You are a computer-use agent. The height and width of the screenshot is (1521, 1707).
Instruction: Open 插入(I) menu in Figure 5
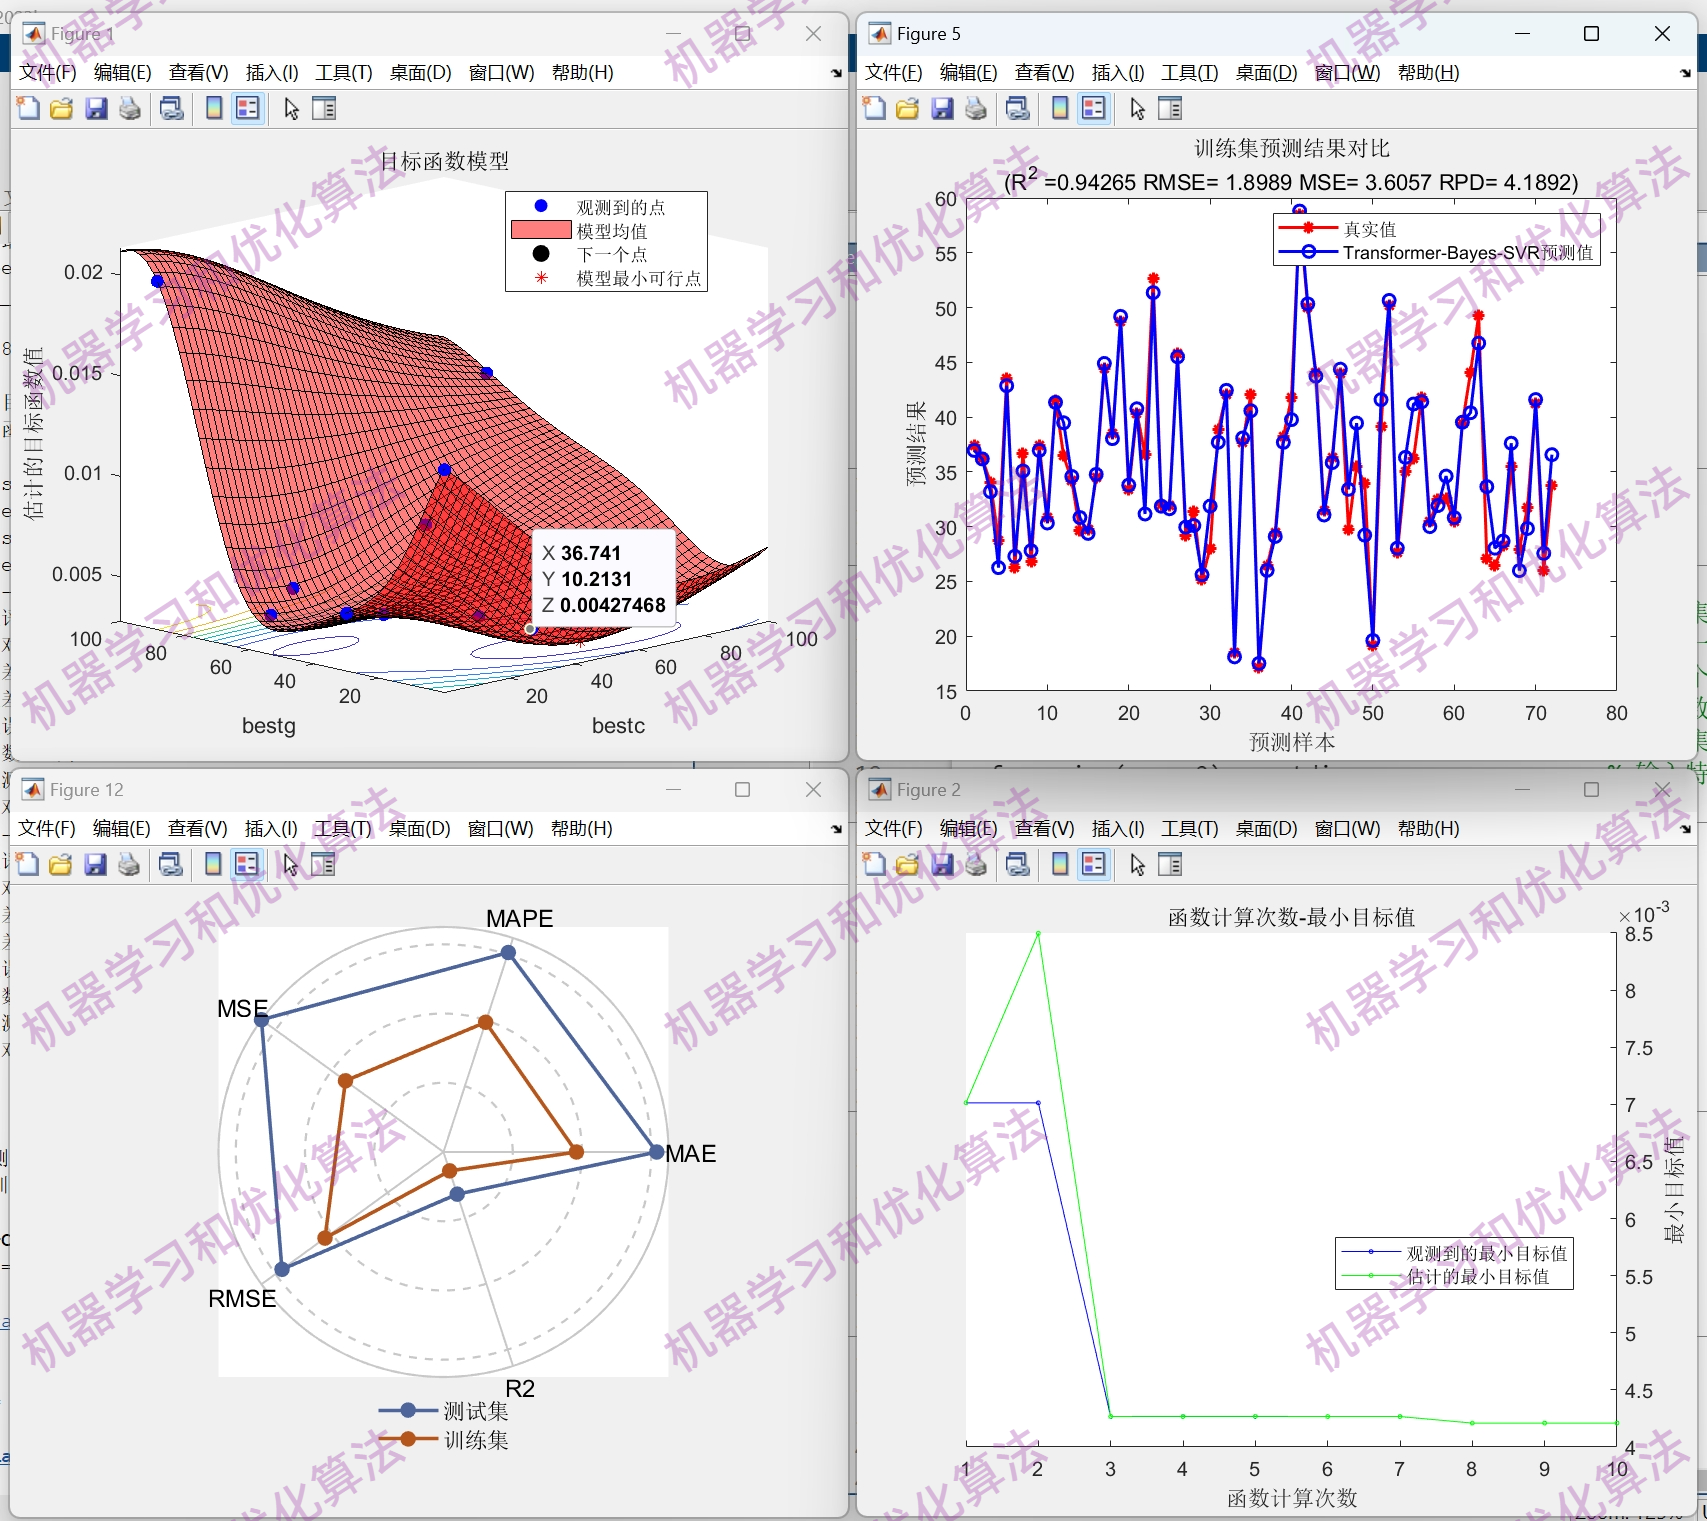pyautogui.click(x=1118, y=73)
